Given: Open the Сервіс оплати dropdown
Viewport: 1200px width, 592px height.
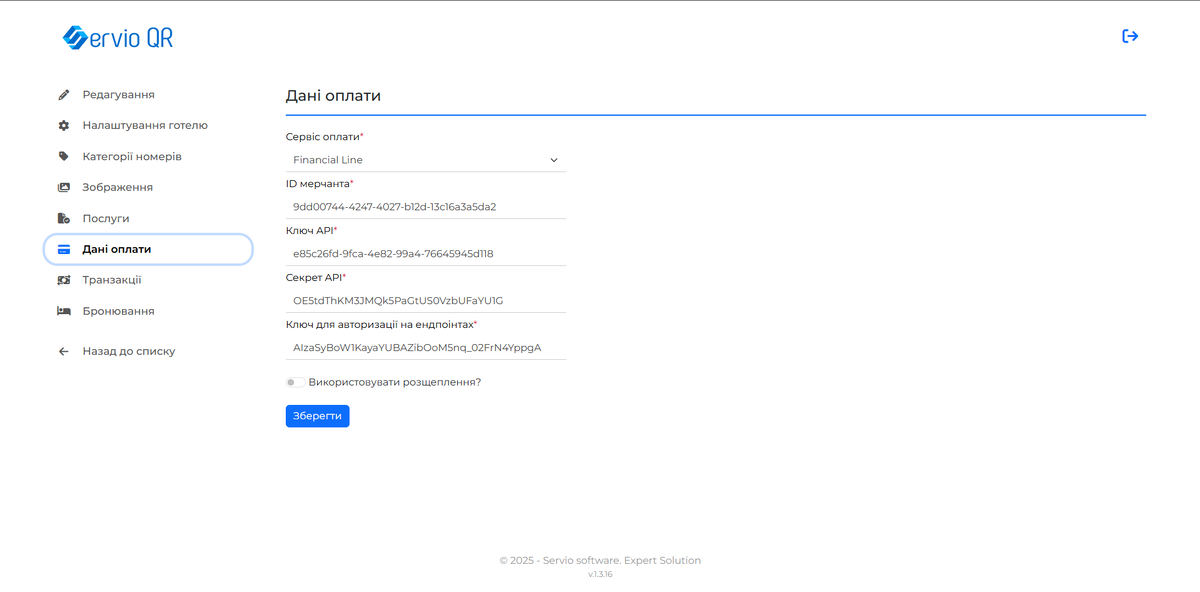Looking at the screenshot, I should pos(425,160).
